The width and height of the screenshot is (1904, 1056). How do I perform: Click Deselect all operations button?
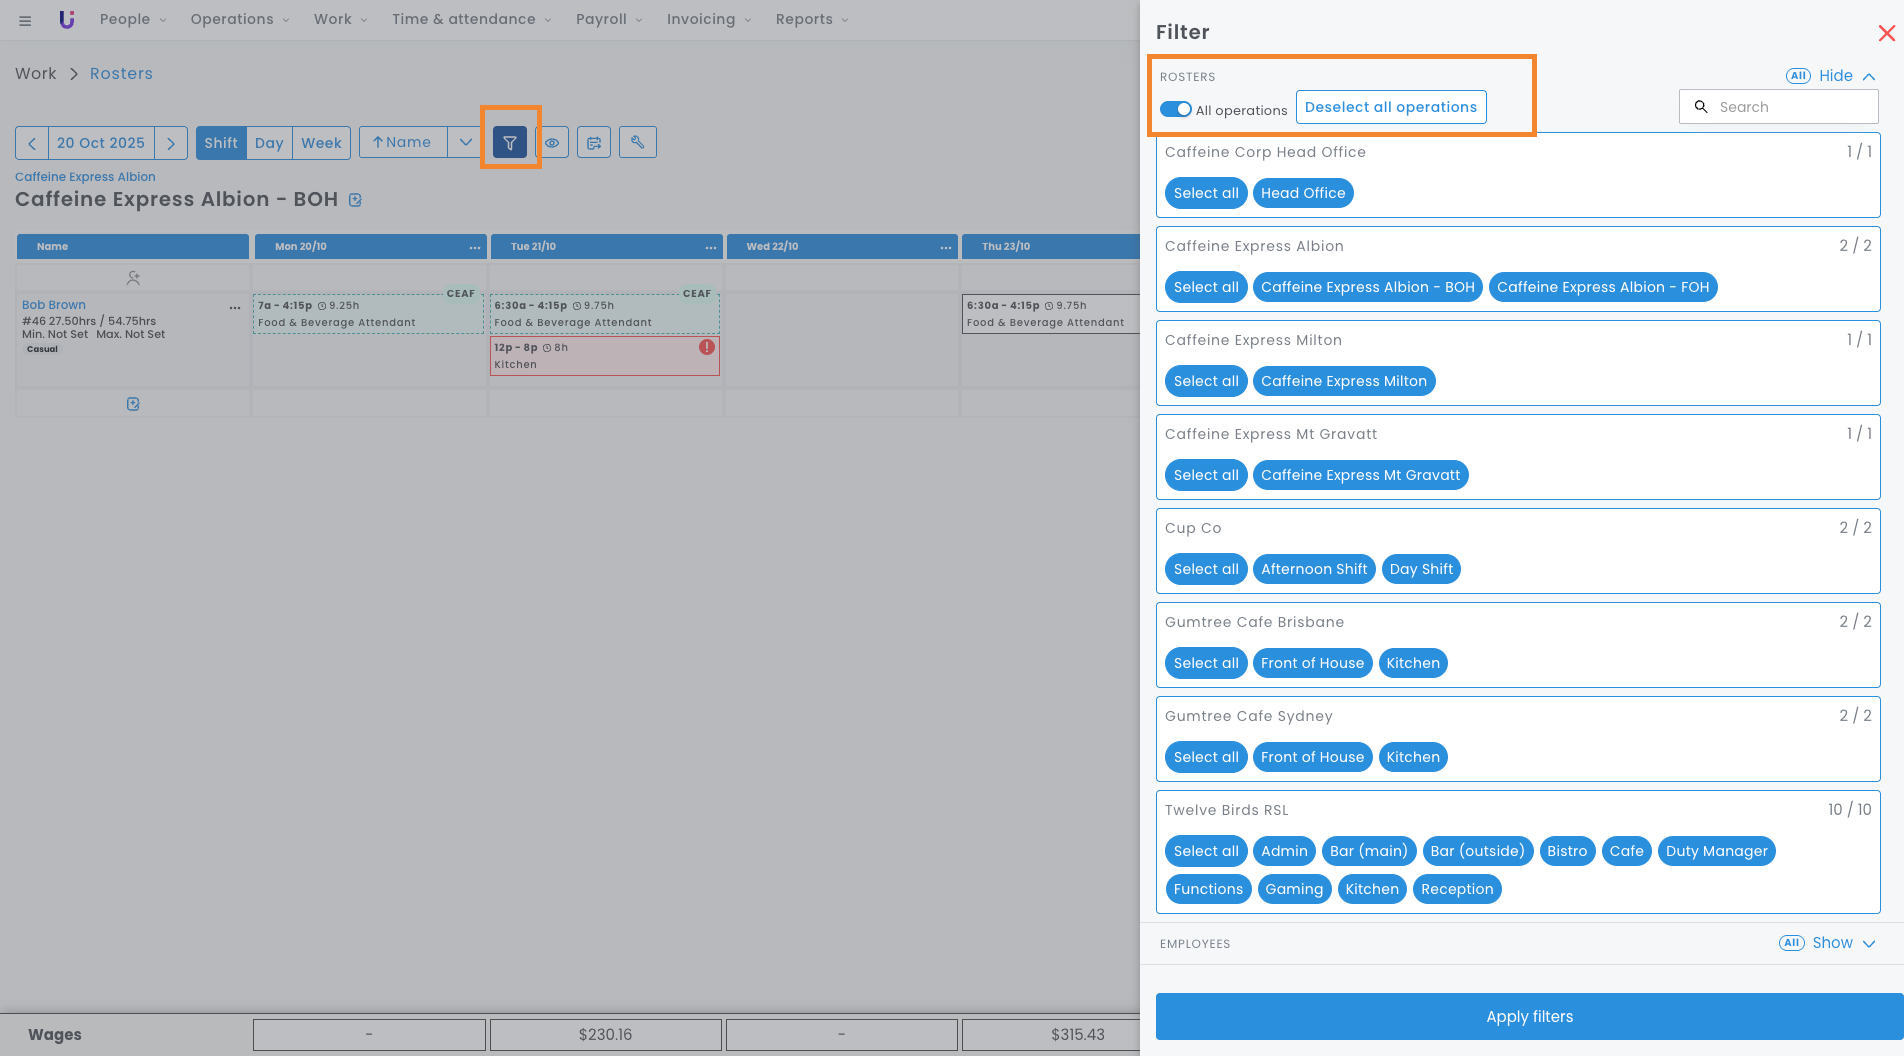[1390, 107]
